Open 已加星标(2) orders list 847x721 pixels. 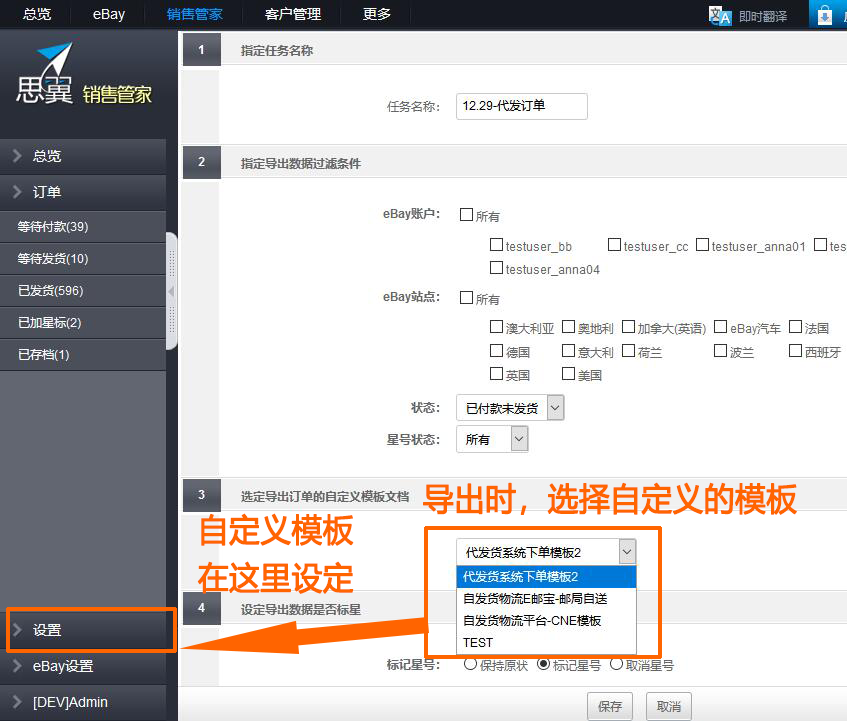83,322
